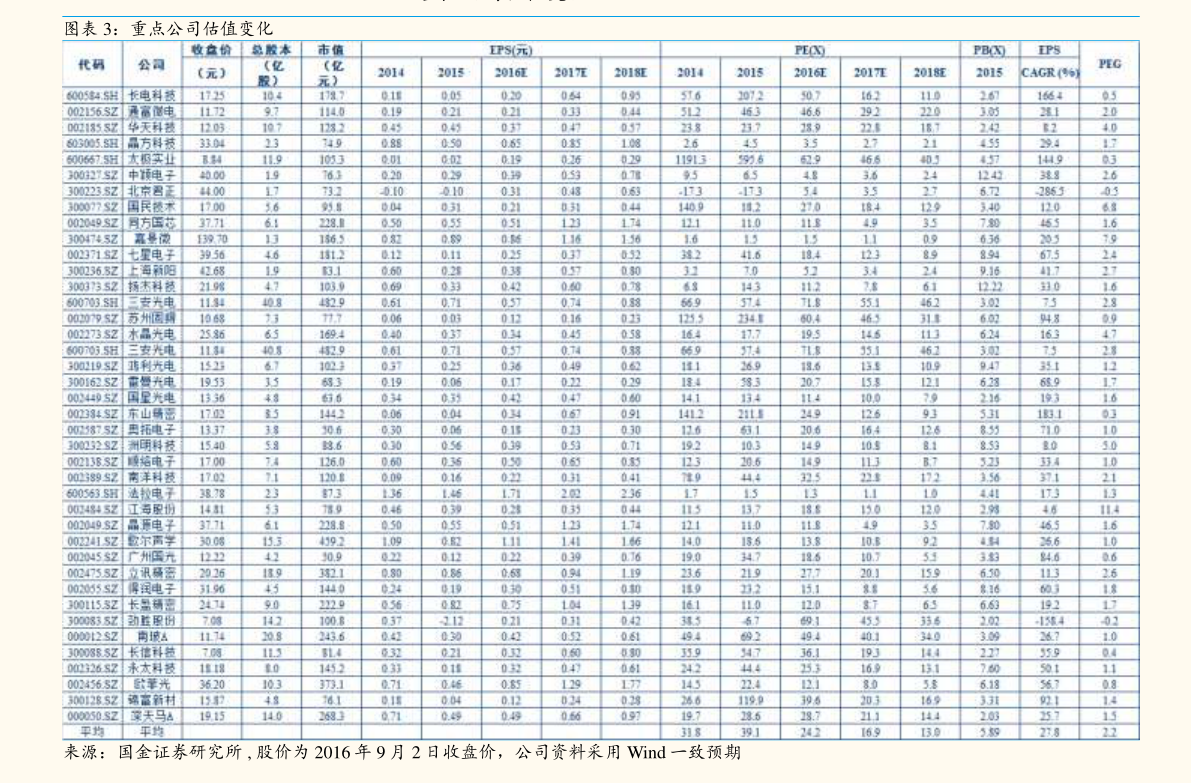The width and height of the screenshot is (1191, 783).
Task: Click market value 373.1 in 002456.SZ row
Action: [x=331, y=684]
